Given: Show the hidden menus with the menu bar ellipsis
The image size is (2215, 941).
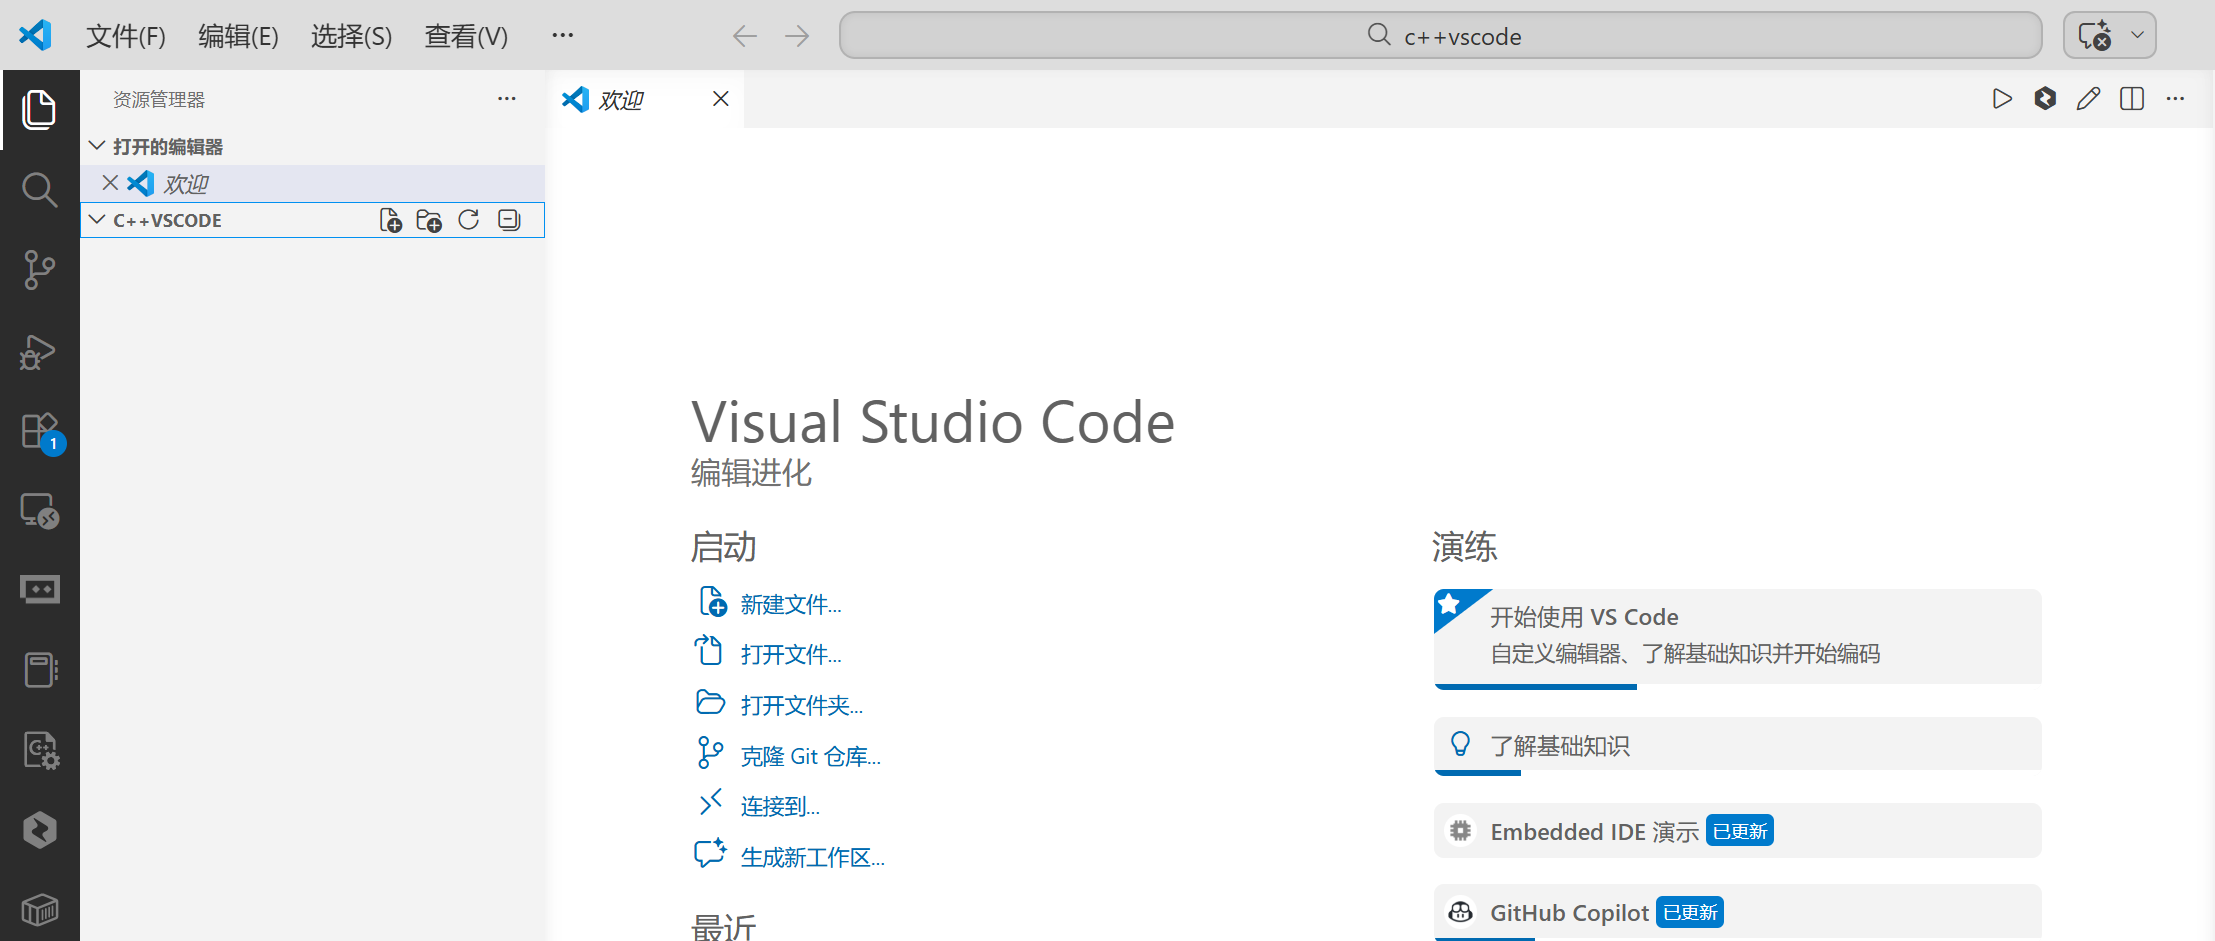Looking at the screenshot, I should [x=563, y=36].
